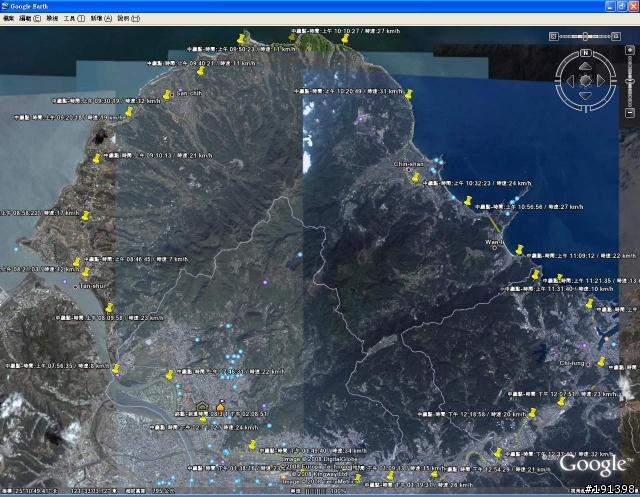The height and width of the screenshot is (497, 640).
Task: Select the yellow pushpin labeled 10:56:56
Action: coord(468,201)
